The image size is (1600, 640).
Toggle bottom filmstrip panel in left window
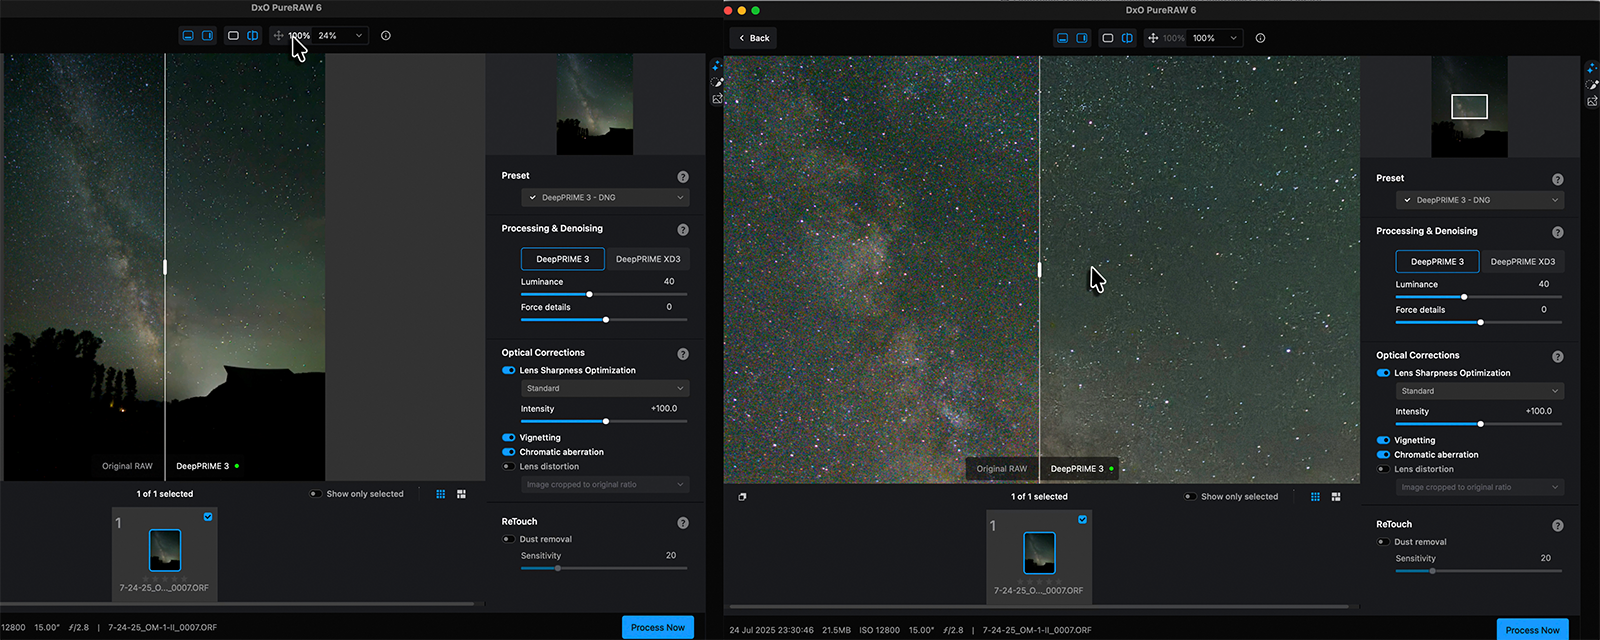(187, 35)
